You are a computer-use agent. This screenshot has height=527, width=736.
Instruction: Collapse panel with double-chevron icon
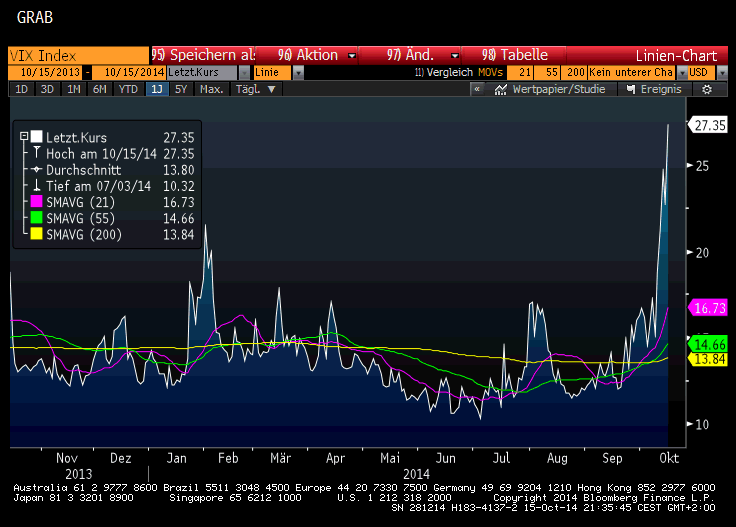pyautogui.click(x=477, y=89)
